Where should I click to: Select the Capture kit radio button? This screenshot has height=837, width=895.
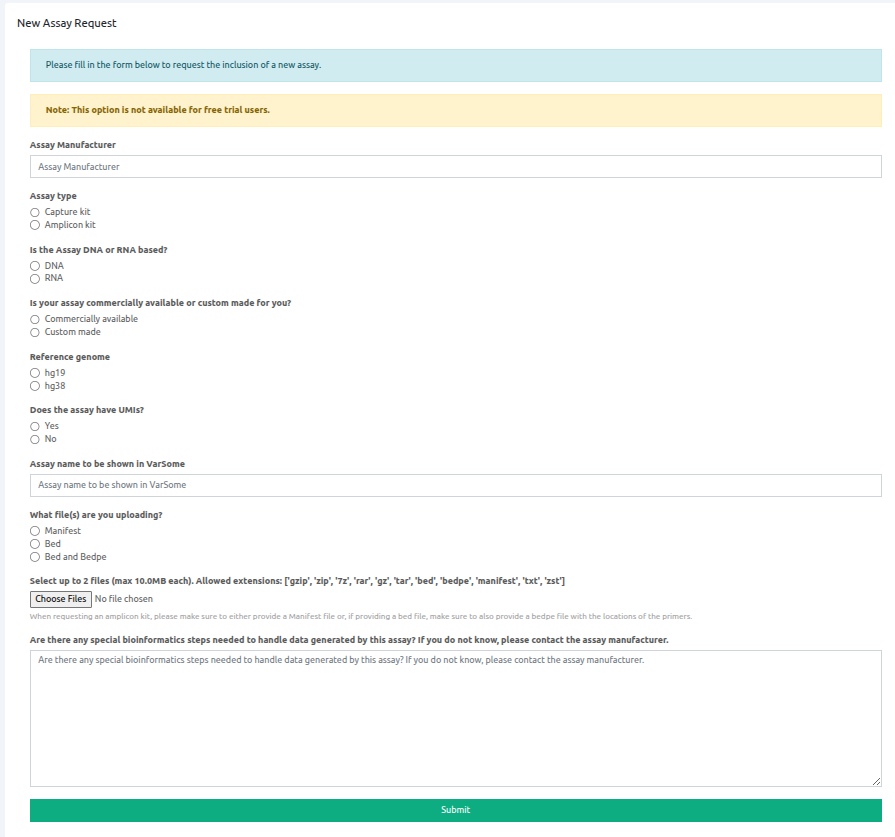point(35,212)
